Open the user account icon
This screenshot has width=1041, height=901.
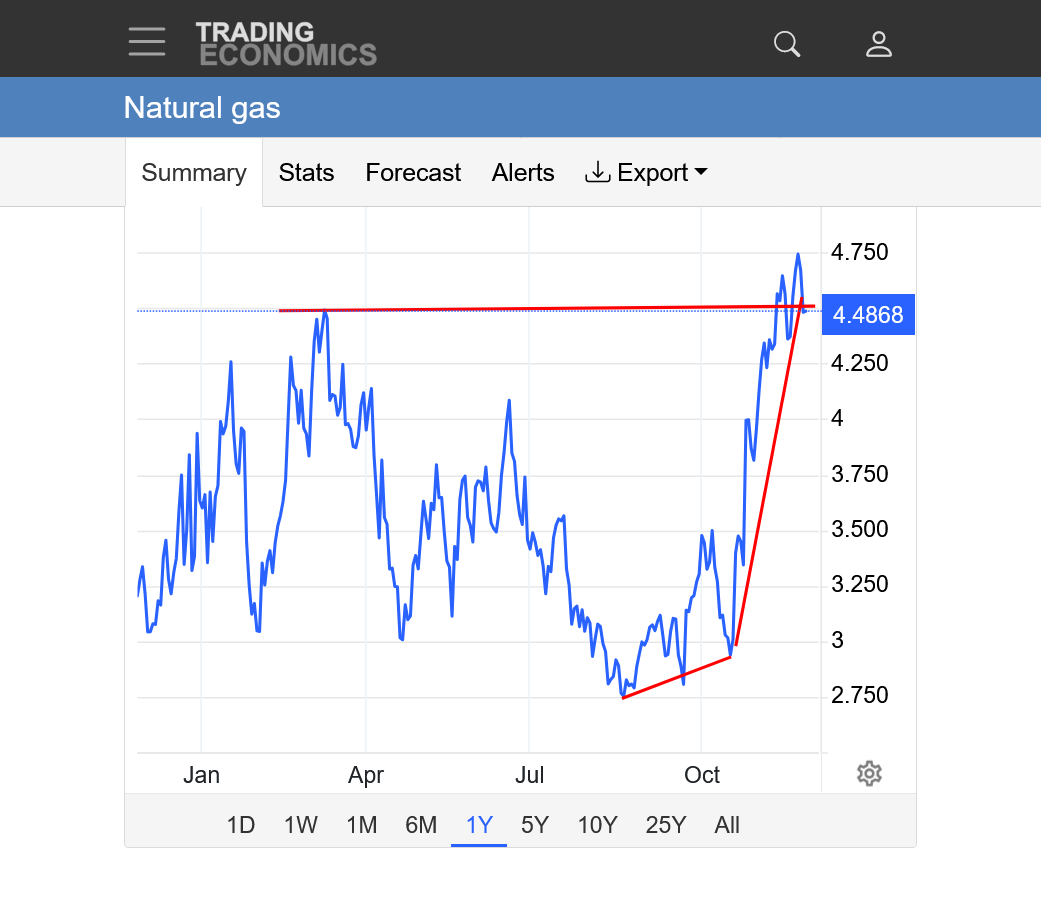878,44
